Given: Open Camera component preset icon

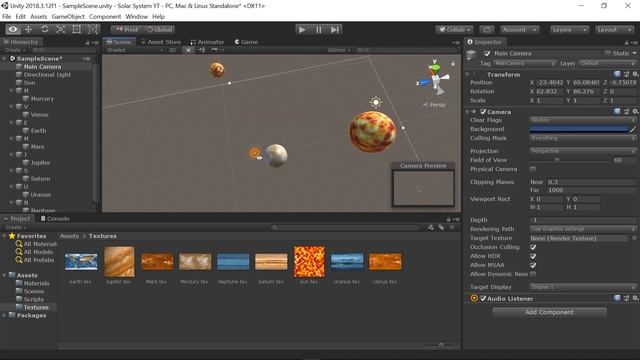Looking at the screenshot, I should [627, 111].
